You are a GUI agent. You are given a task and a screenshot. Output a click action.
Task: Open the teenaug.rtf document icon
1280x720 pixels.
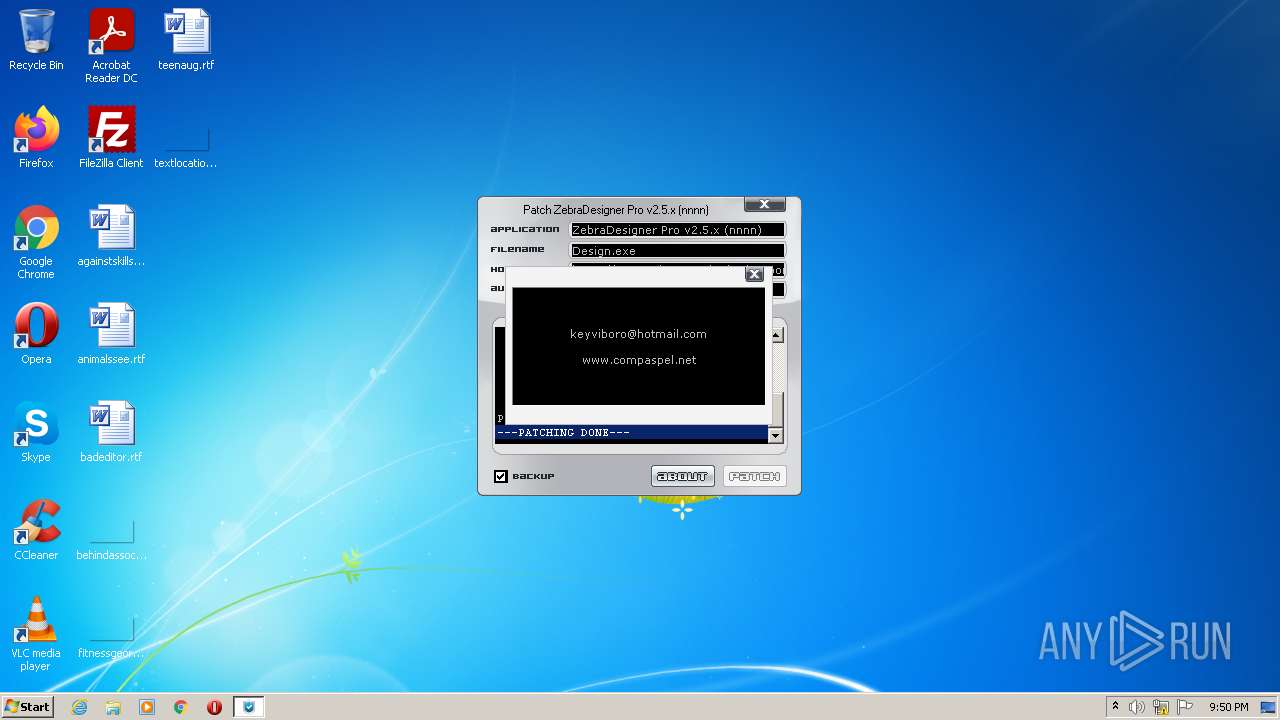coord(186,40)
